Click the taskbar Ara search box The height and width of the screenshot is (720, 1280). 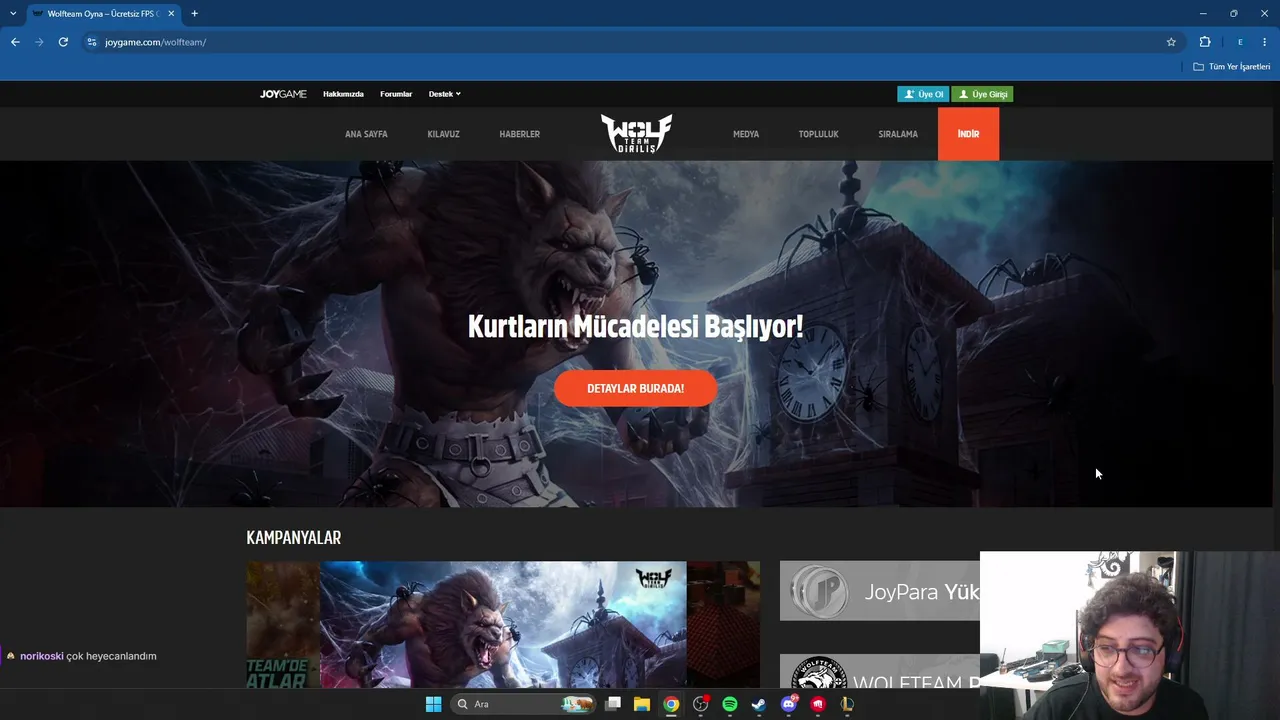[524, 704]
